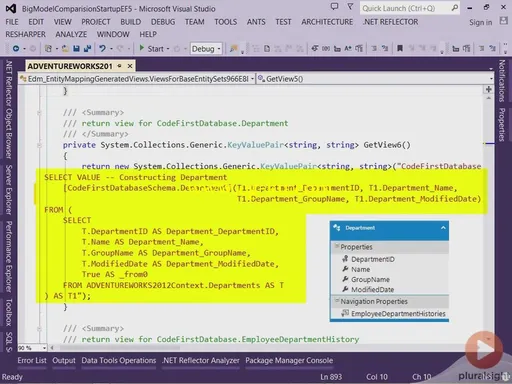Image resolution: width=512 pixels, height=384 pixels.
Task: Collapse the Properties section in Department diagram
Action: (337, 246)
